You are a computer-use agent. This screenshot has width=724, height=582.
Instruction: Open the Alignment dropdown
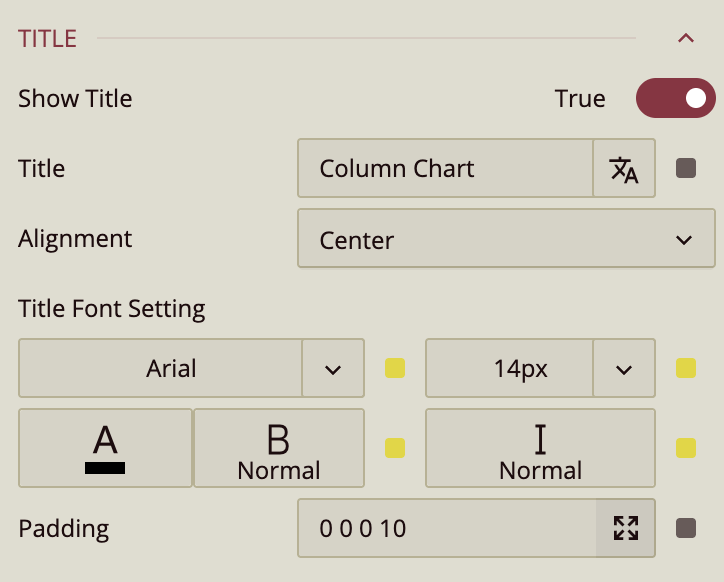tap(506, 240)
